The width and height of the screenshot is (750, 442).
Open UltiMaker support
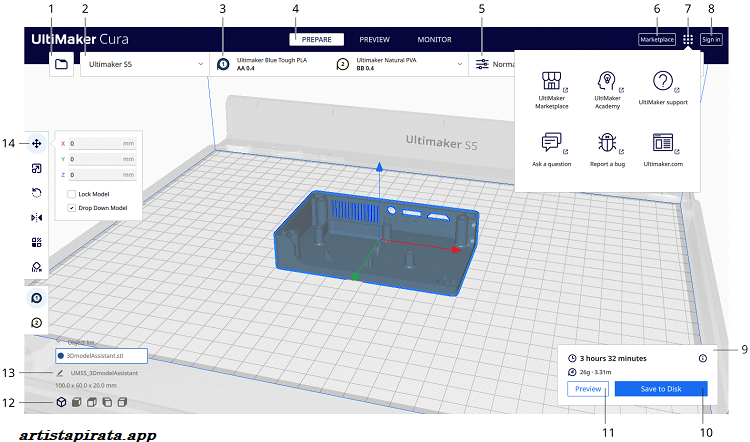(663, 88)
